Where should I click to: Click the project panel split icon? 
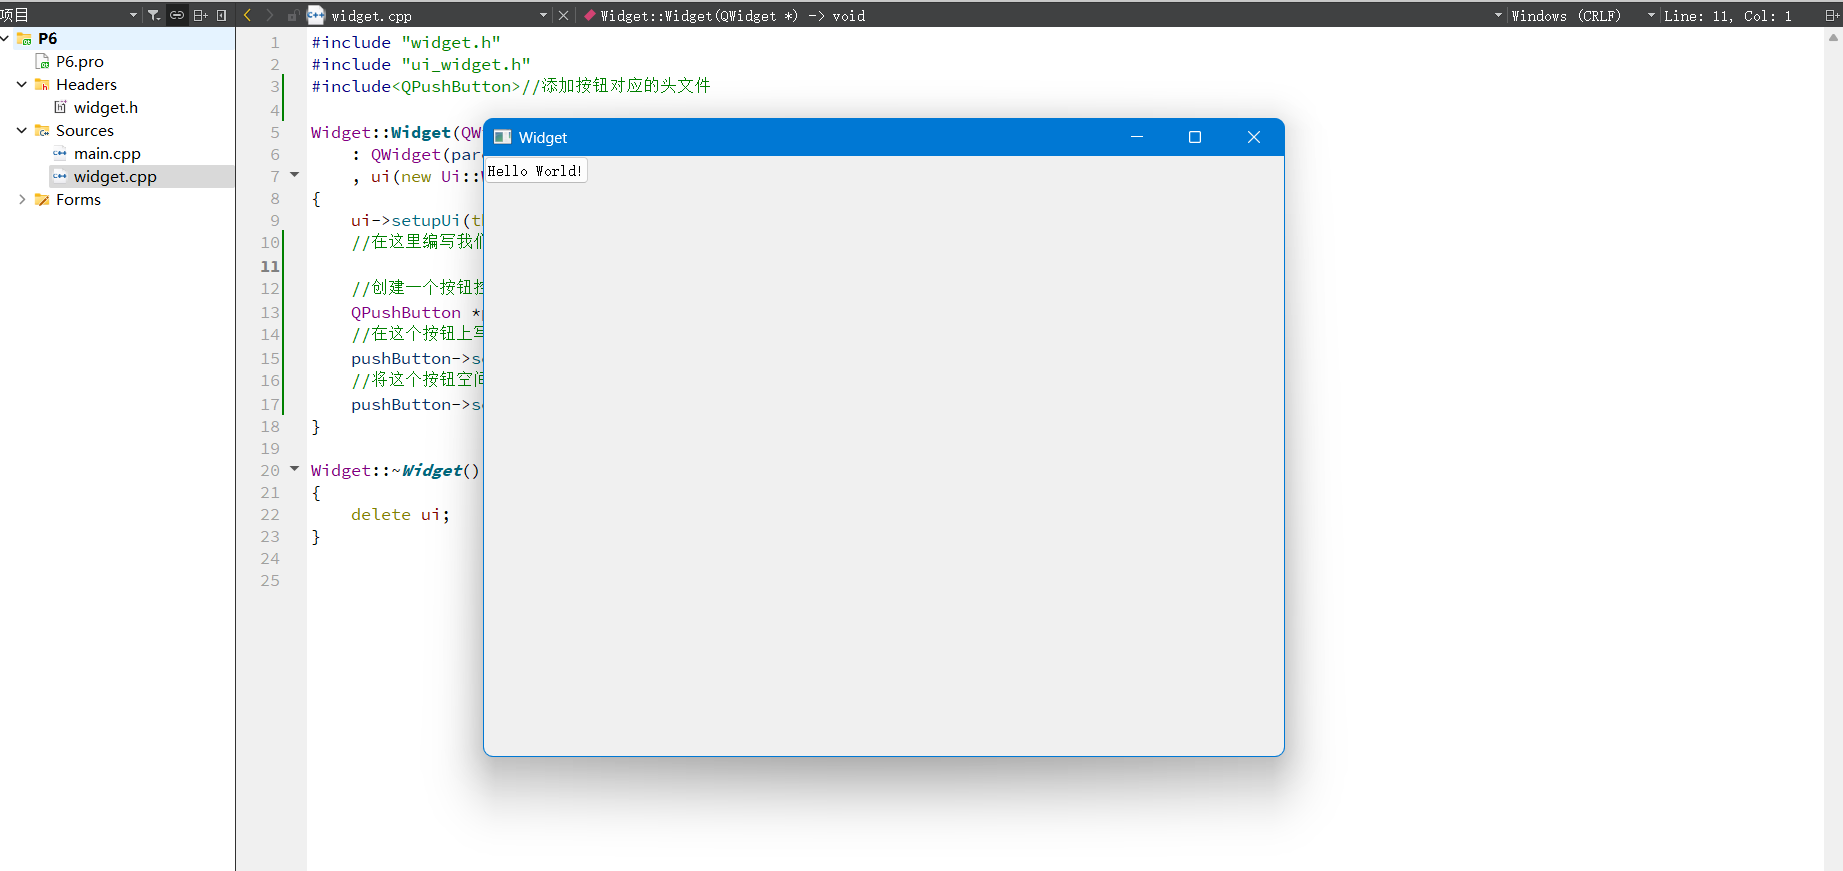200,15
